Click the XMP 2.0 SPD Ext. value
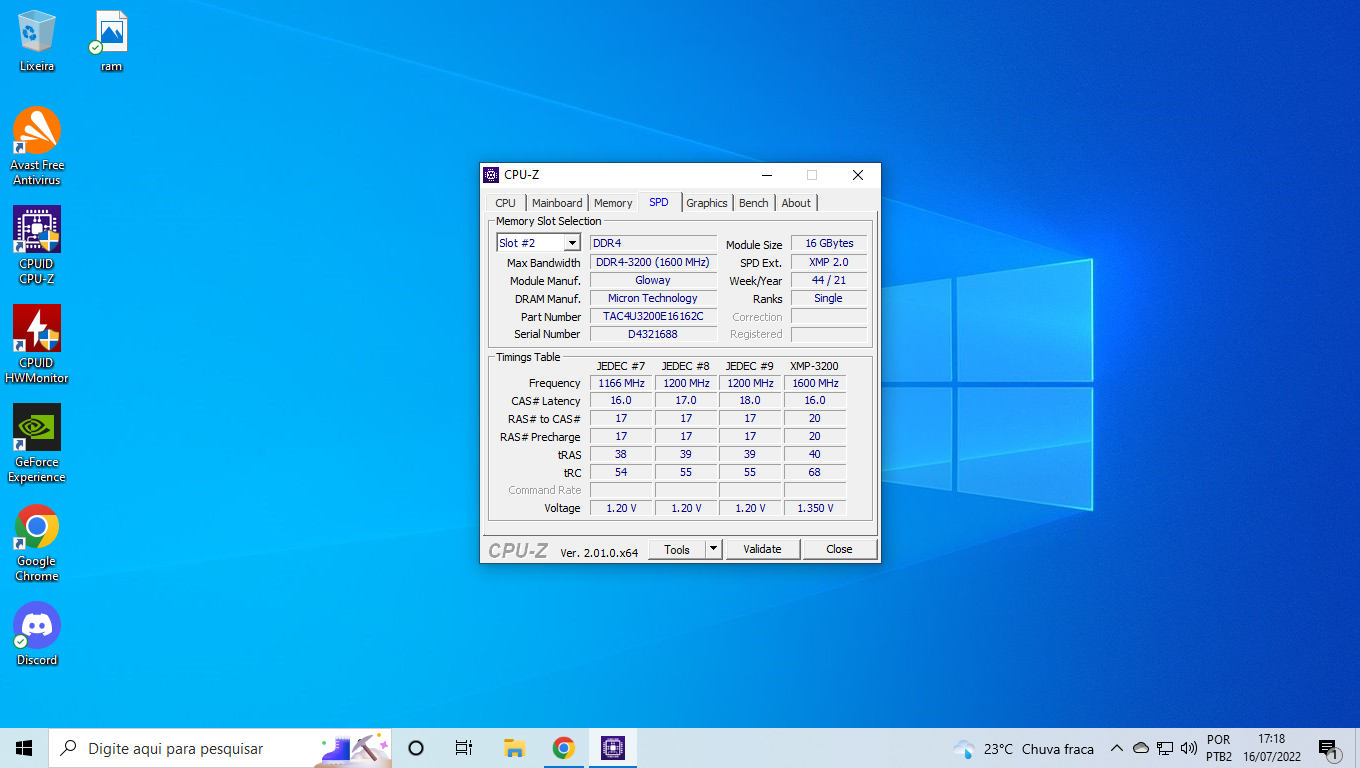 click(x=829, y=262)
